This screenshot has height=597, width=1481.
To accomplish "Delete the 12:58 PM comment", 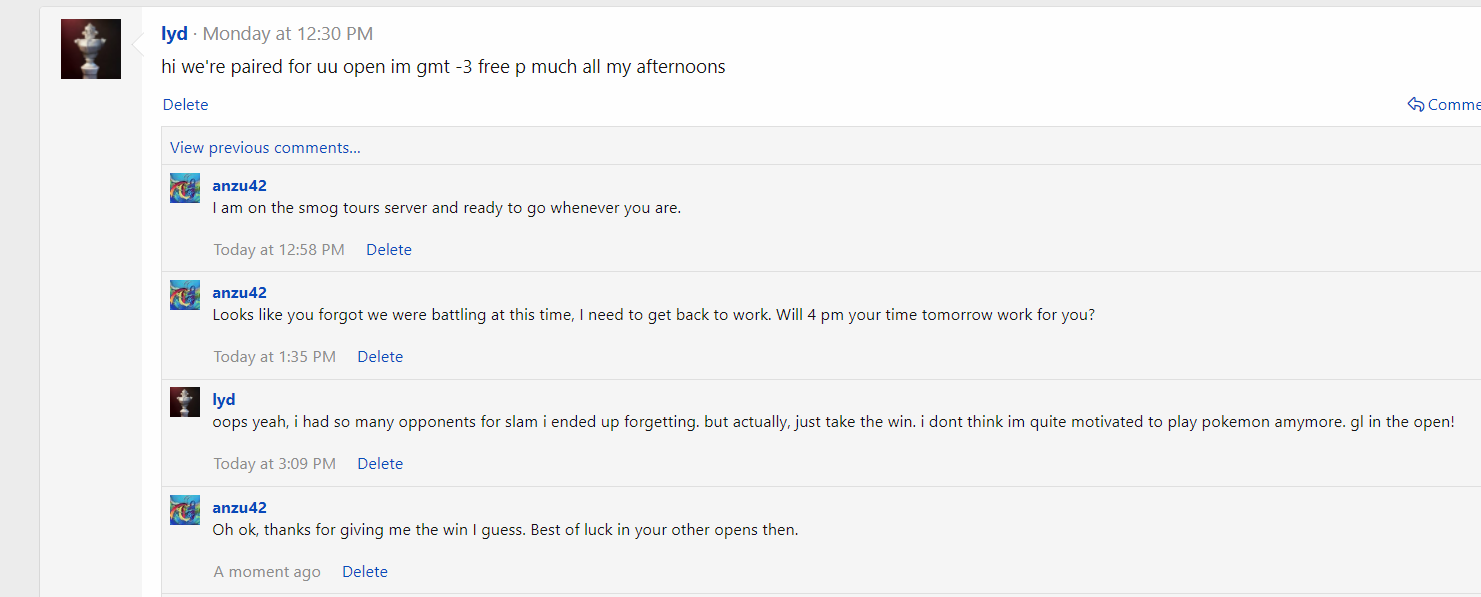I will click(389, 250).
